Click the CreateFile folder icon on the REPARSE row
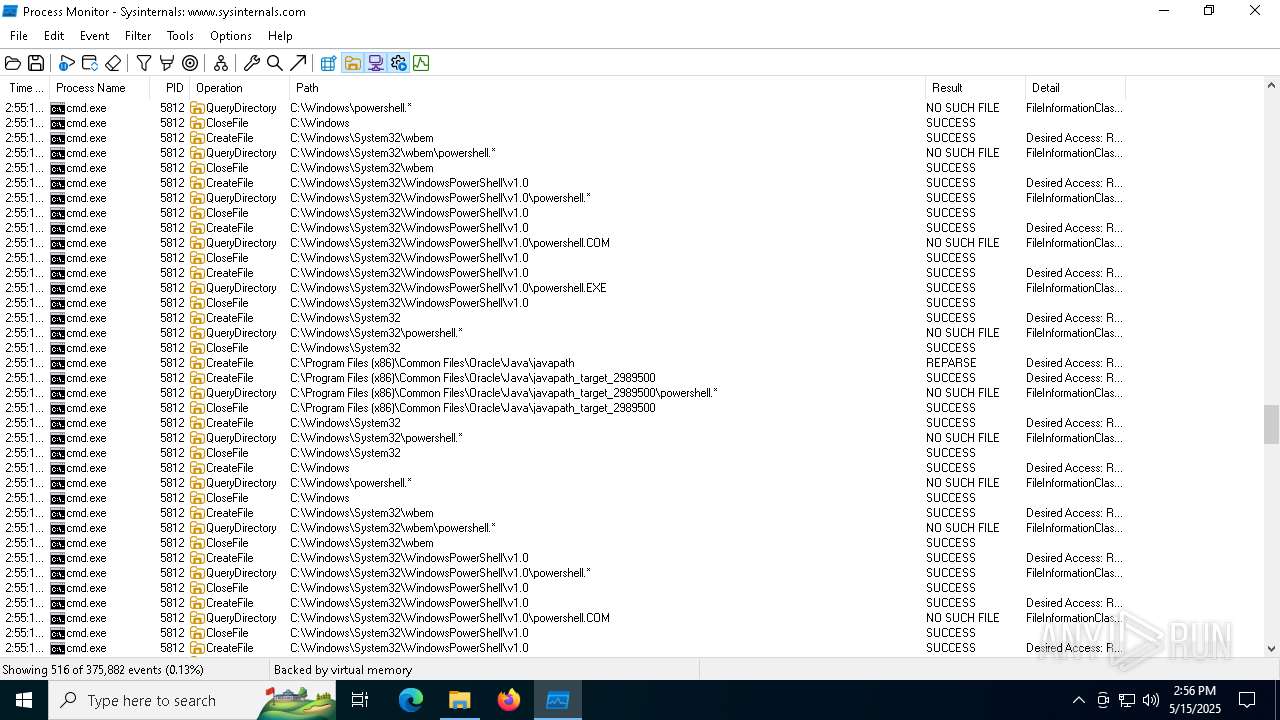The height and width of the screenshot is (720, 1280). (x=197, y=363)
